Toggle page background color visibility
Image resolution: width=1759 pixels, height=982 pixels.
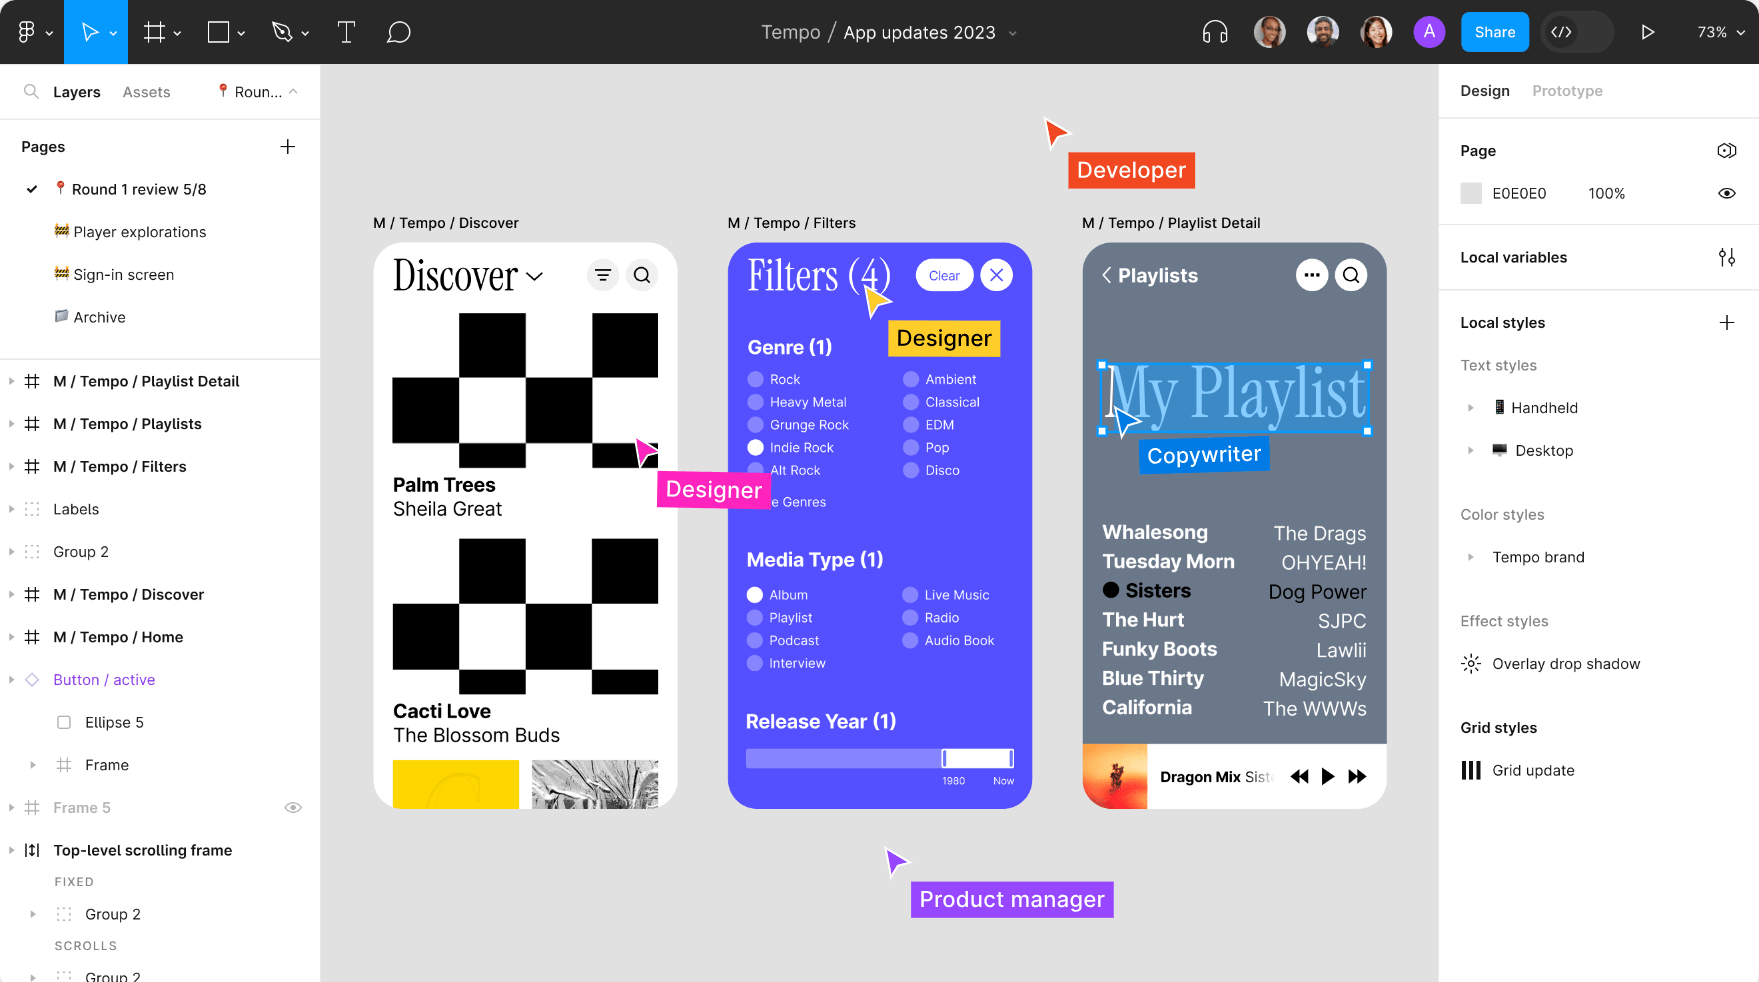pyautogui.click(x=1727, y=193)
